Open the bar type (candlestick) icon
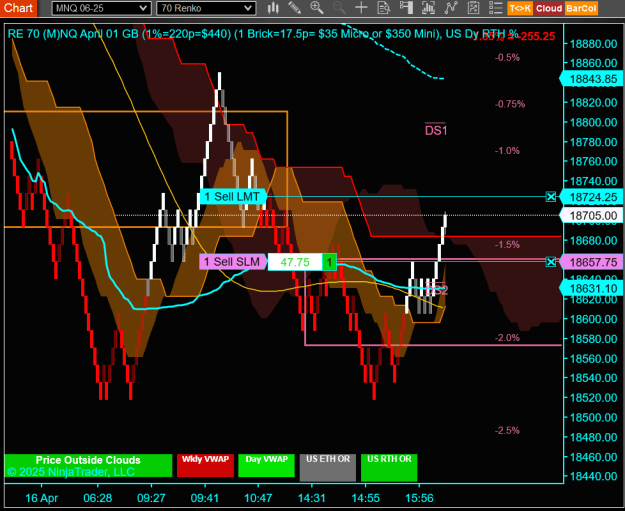 [273, 8]
